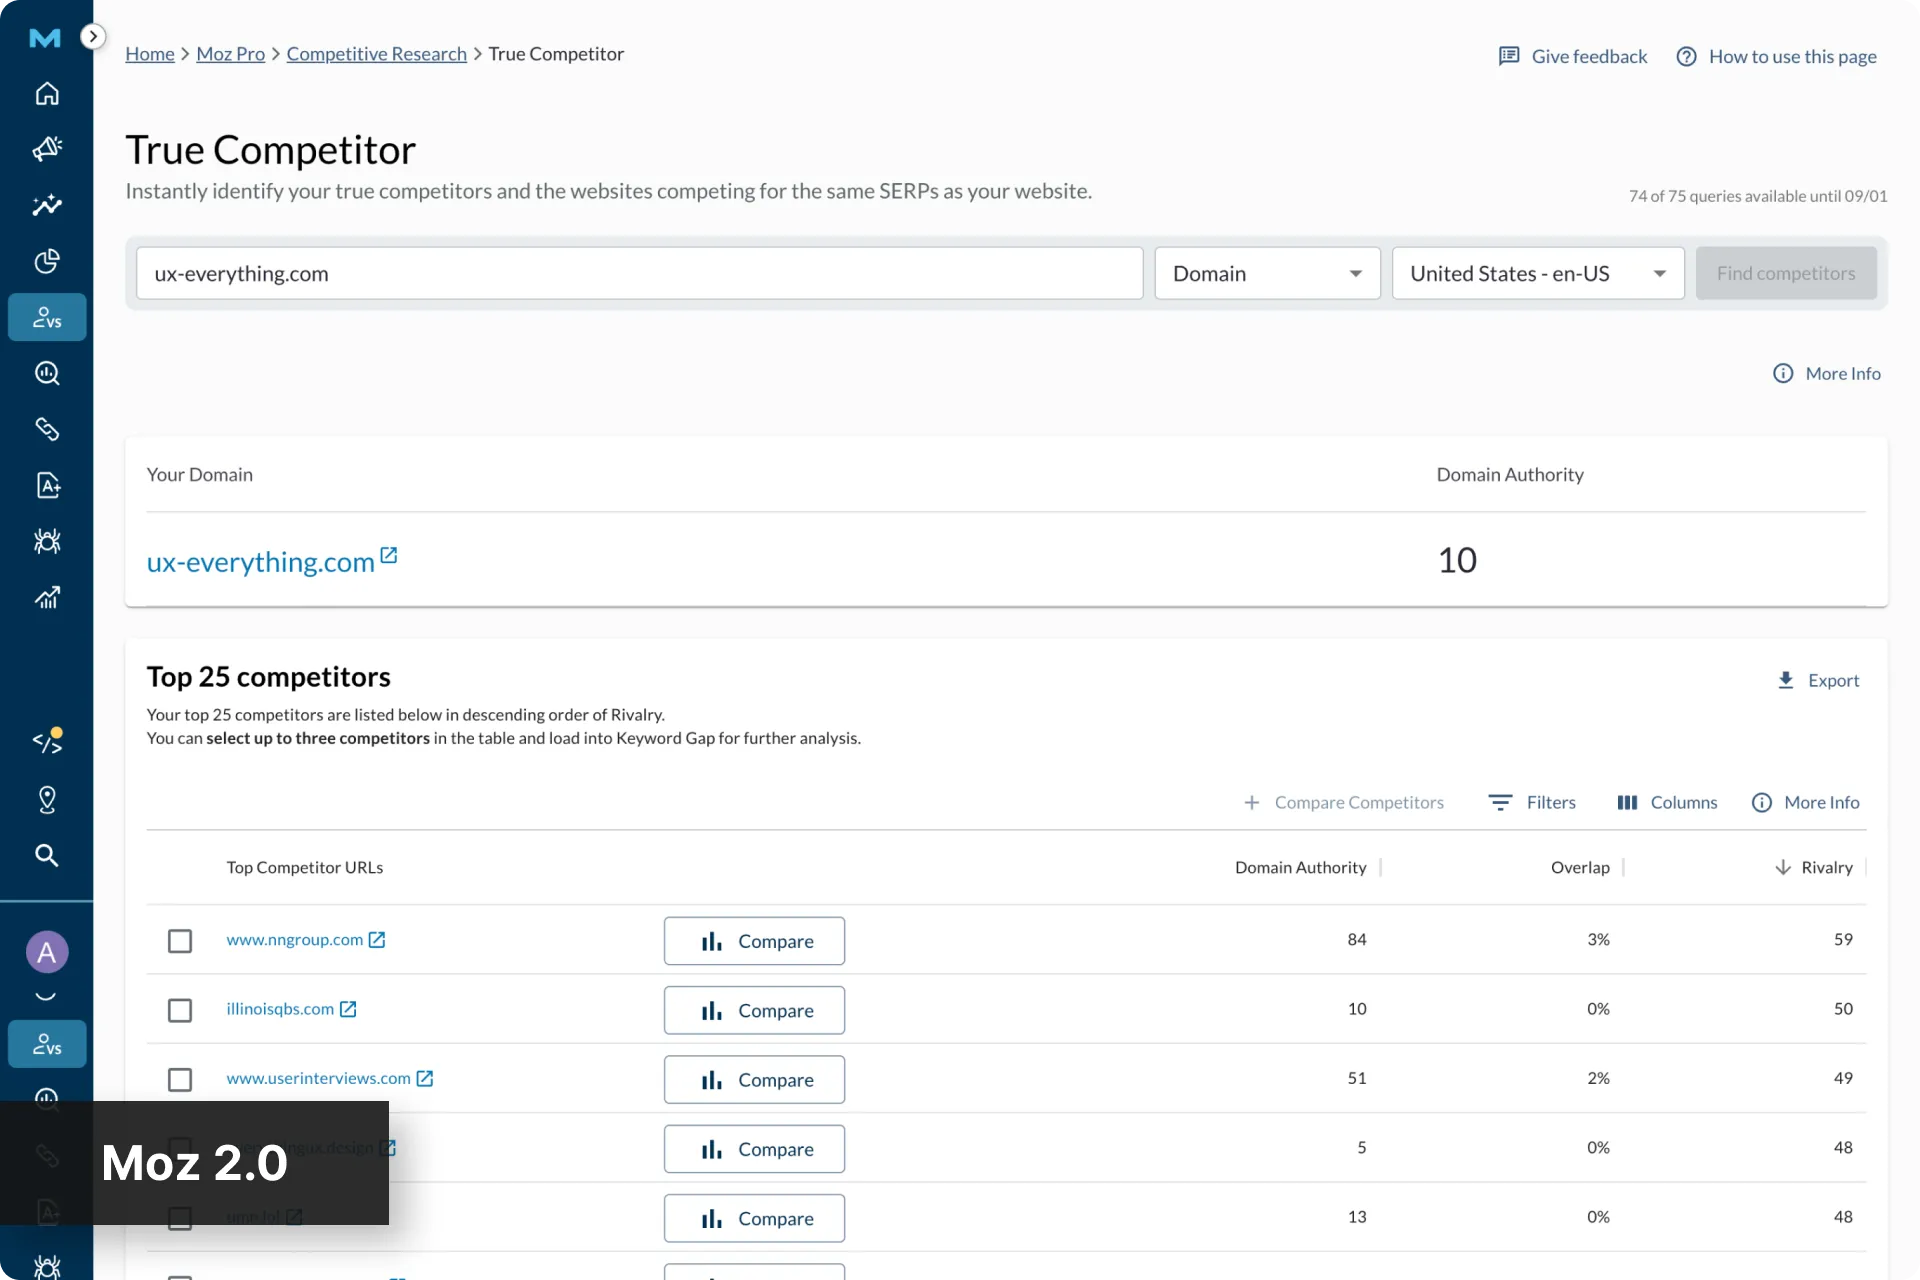This screenshot has height=1280, width=1920.
Task: Click Give feedback
Action: pos(1573,56)
